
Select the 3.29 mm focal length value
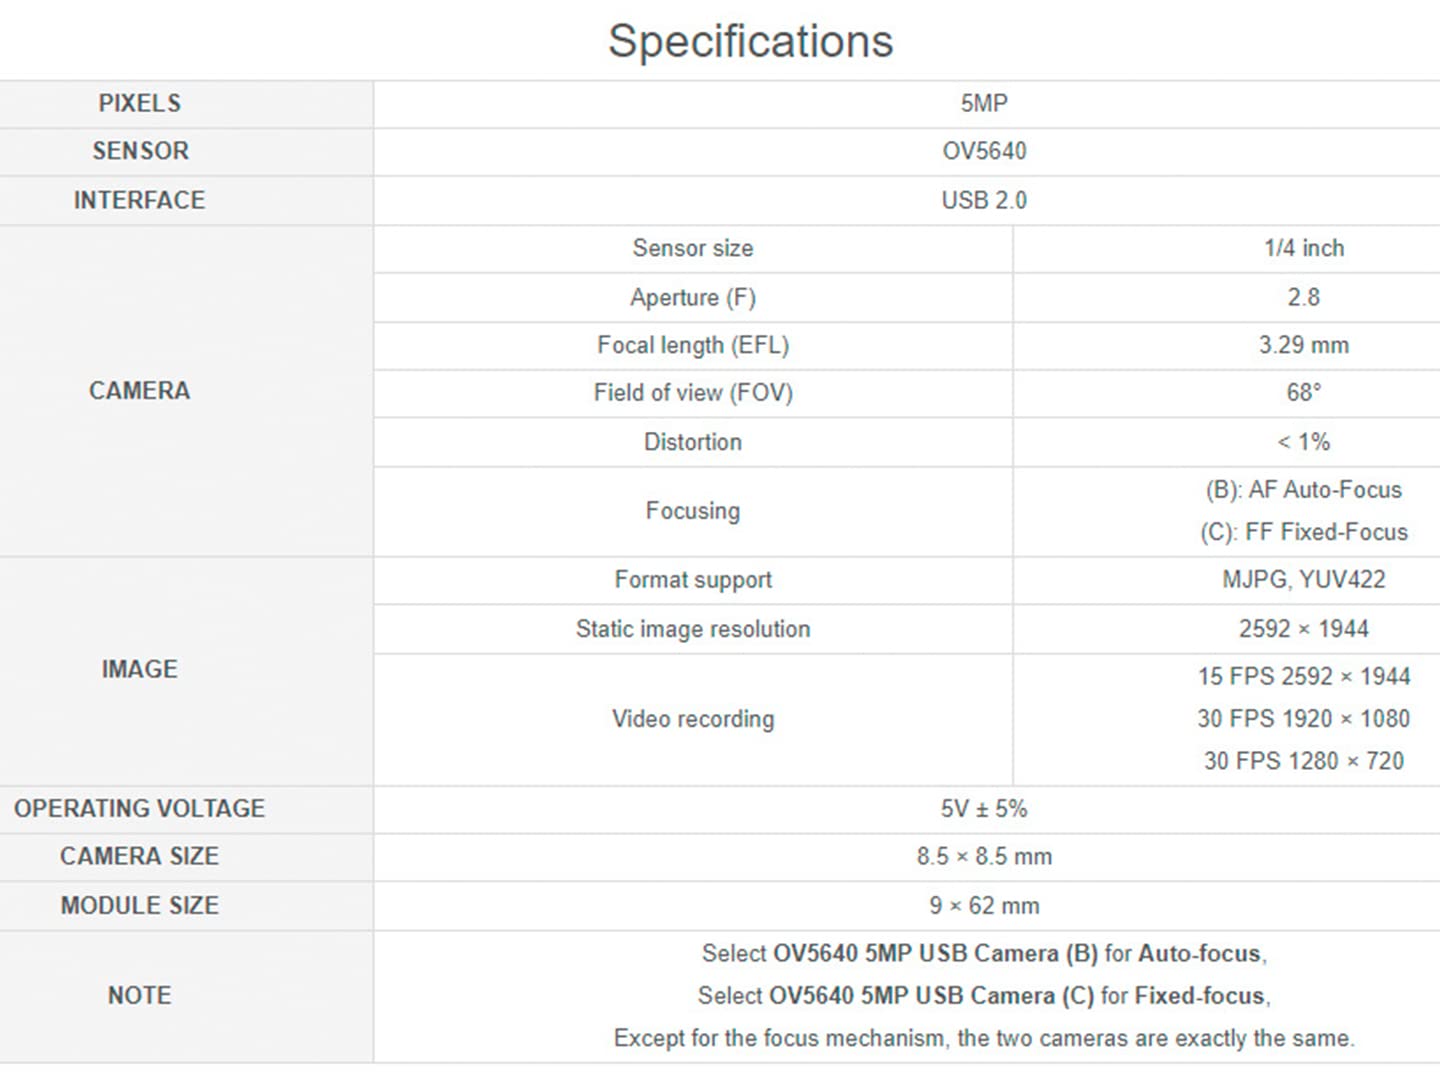[1304, 345]
